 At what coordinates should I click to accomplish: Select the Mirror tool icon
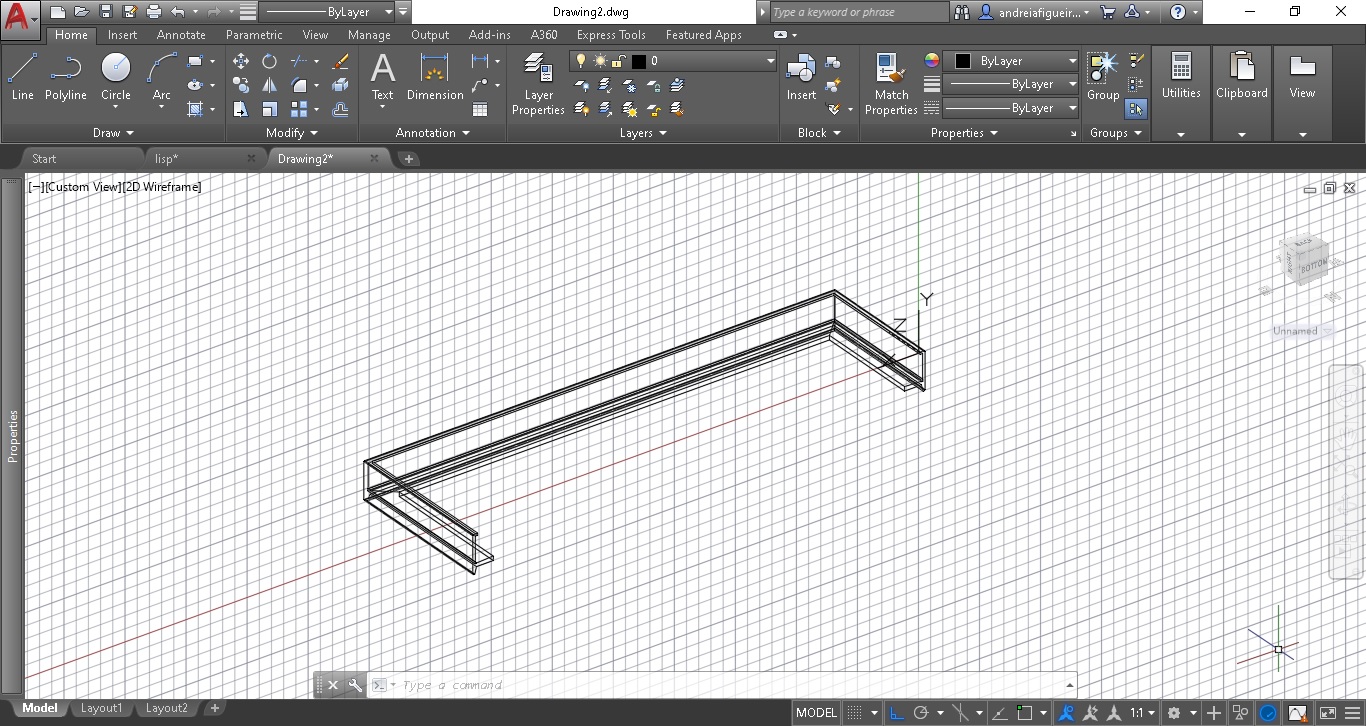[269, 85]
